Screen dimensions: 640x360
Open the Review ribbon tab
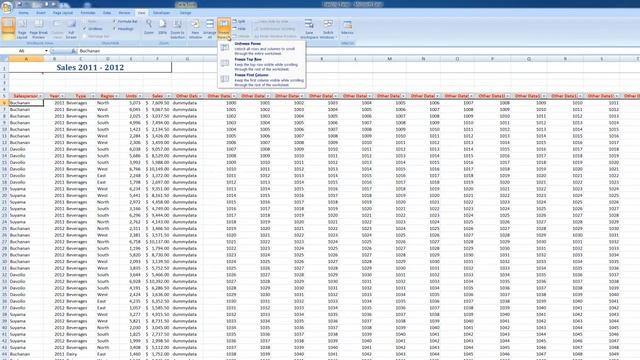[124, 13]
